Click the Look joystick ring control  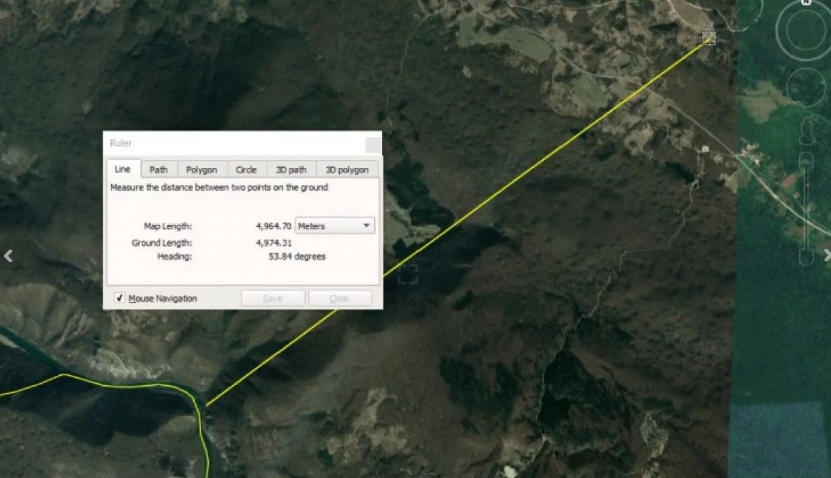tap(806, 32)
